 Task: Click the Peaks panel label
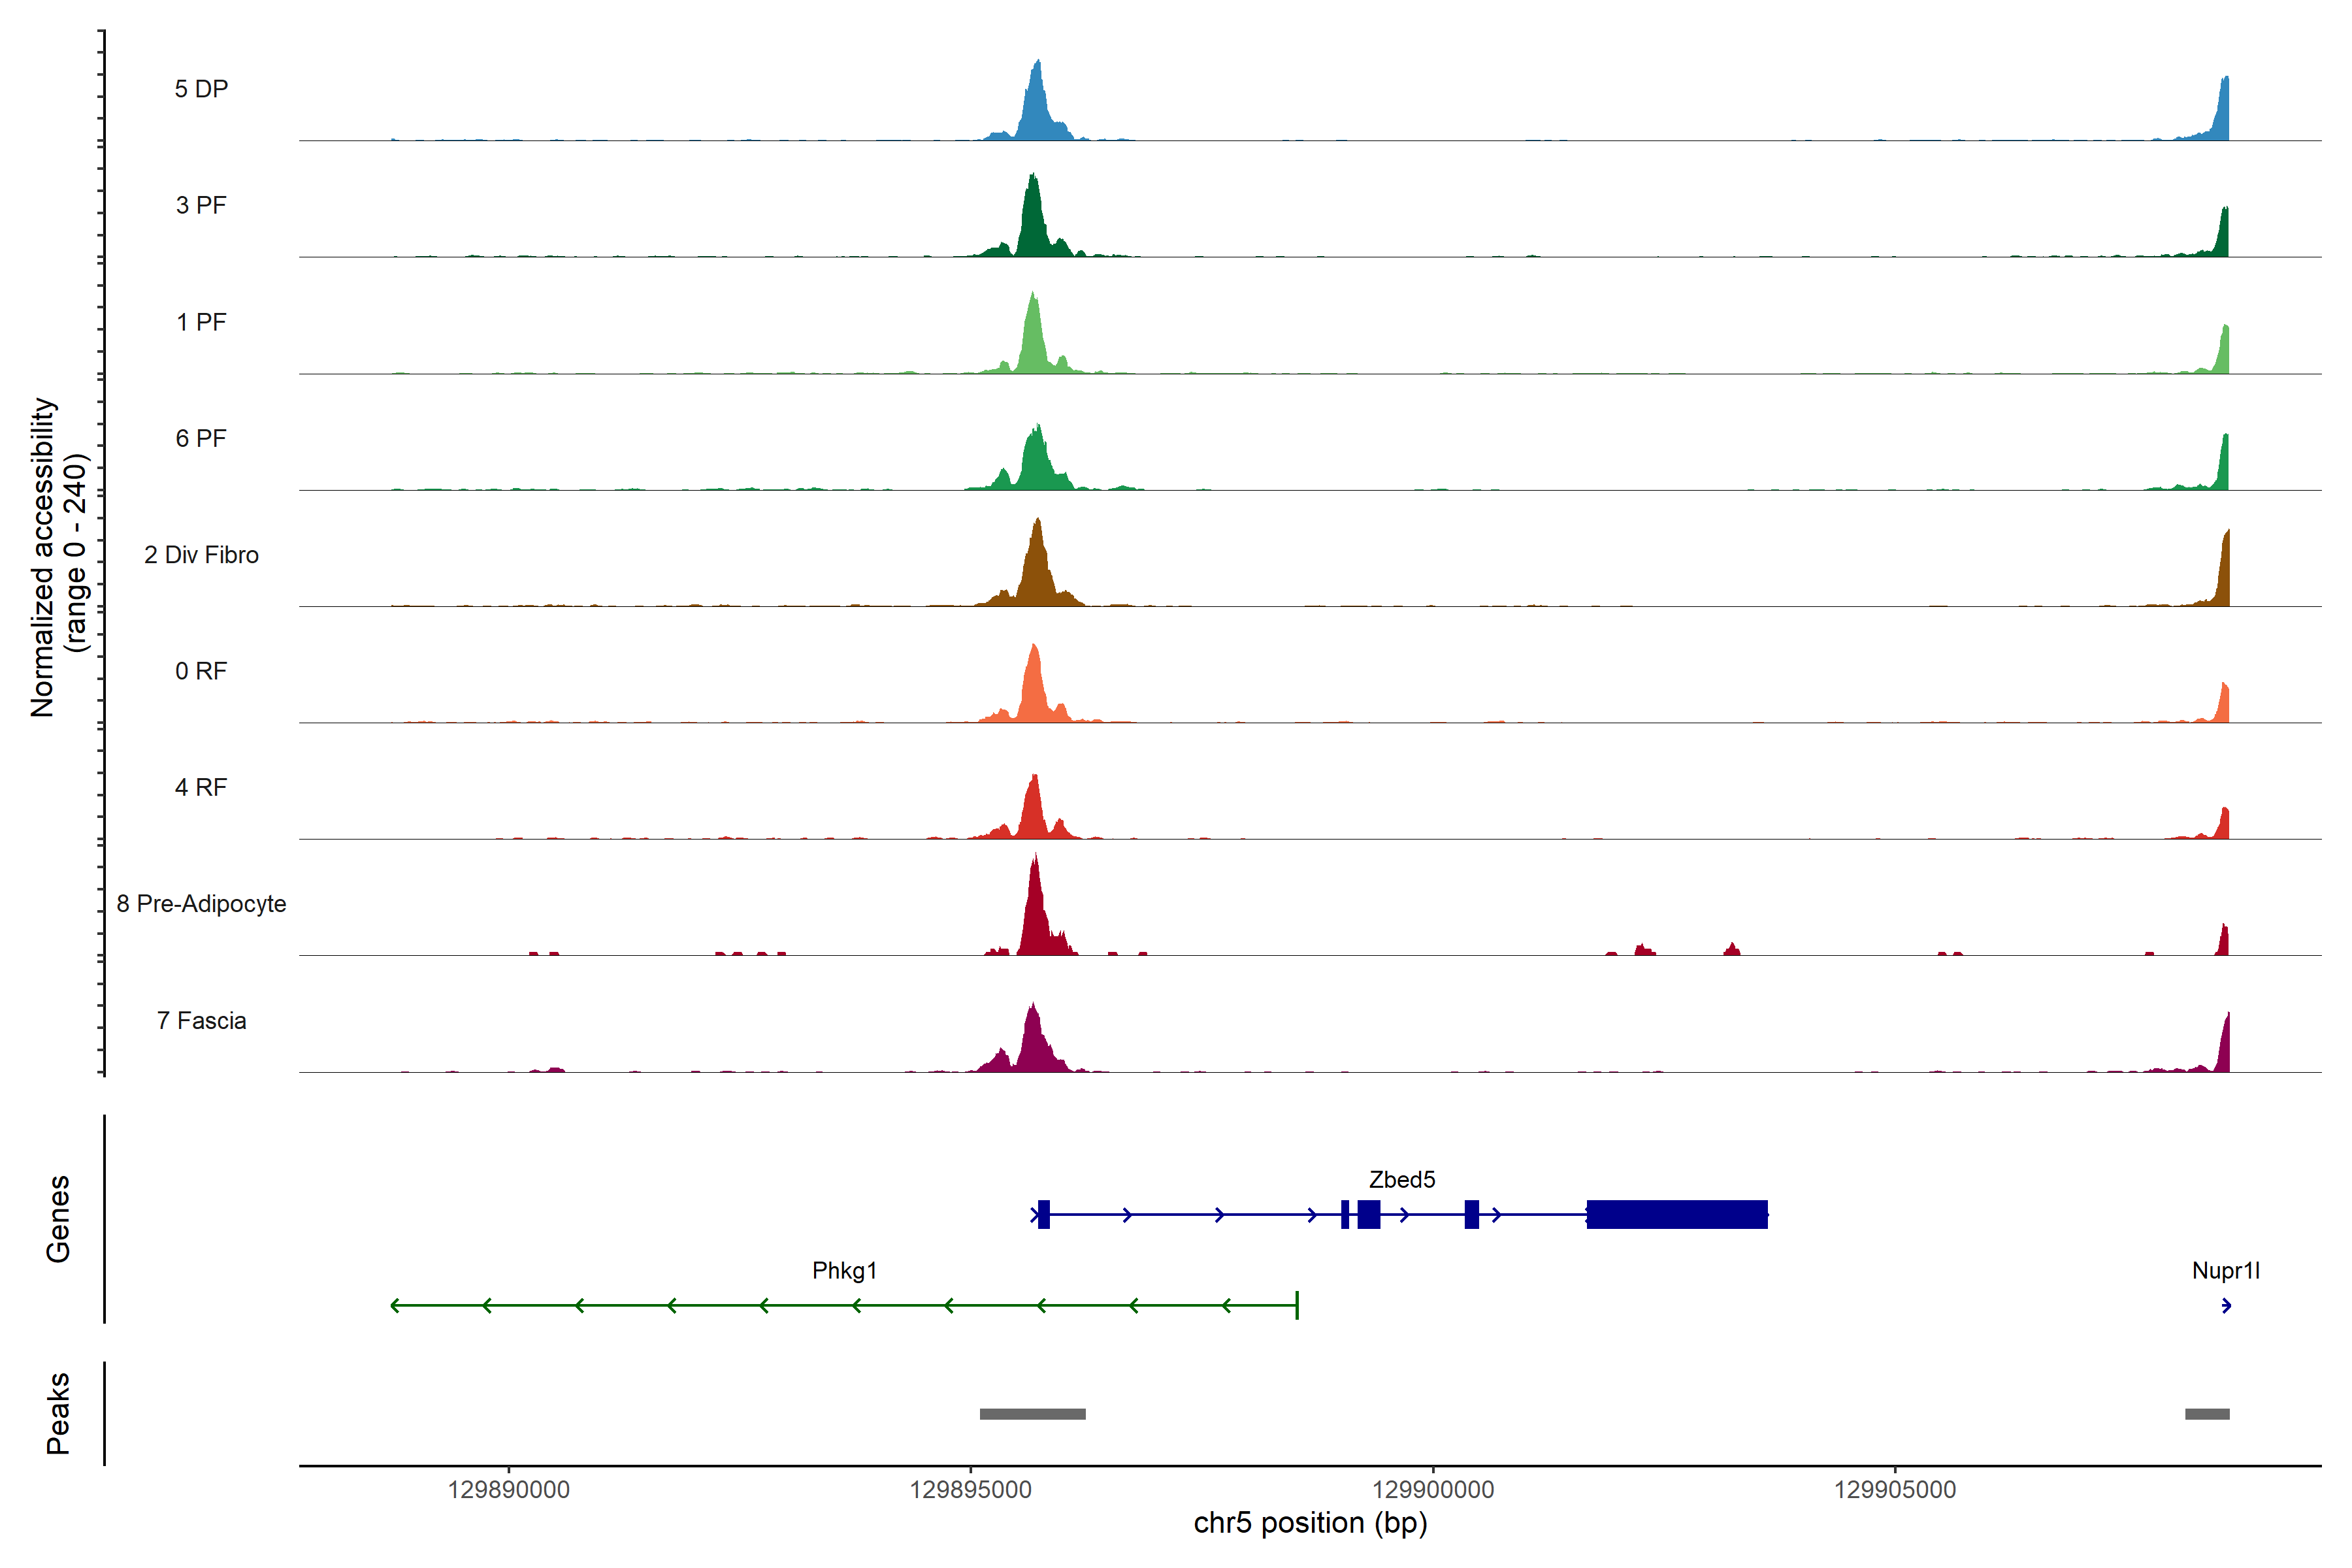click(x=58, y=1413)
